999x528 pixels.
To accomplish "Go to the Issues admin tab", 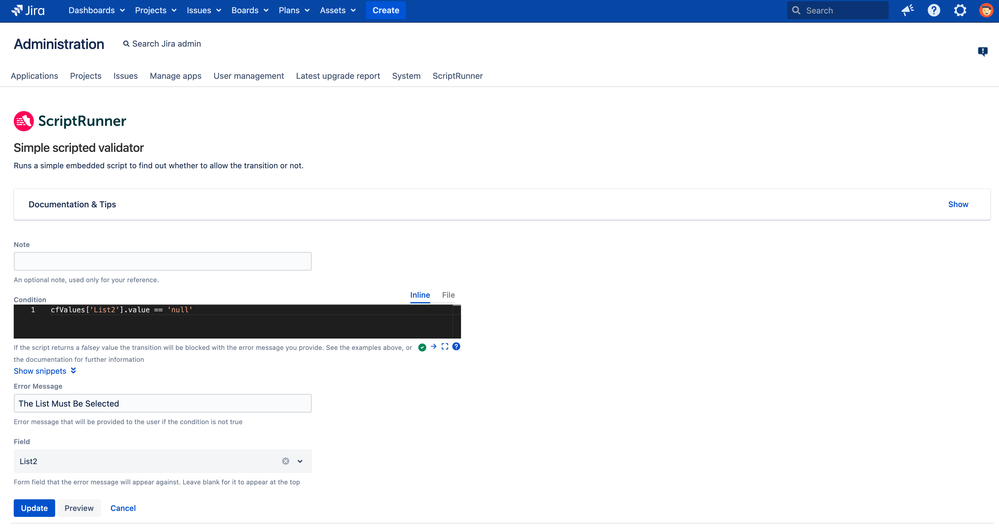I will [x=126, y=76].
